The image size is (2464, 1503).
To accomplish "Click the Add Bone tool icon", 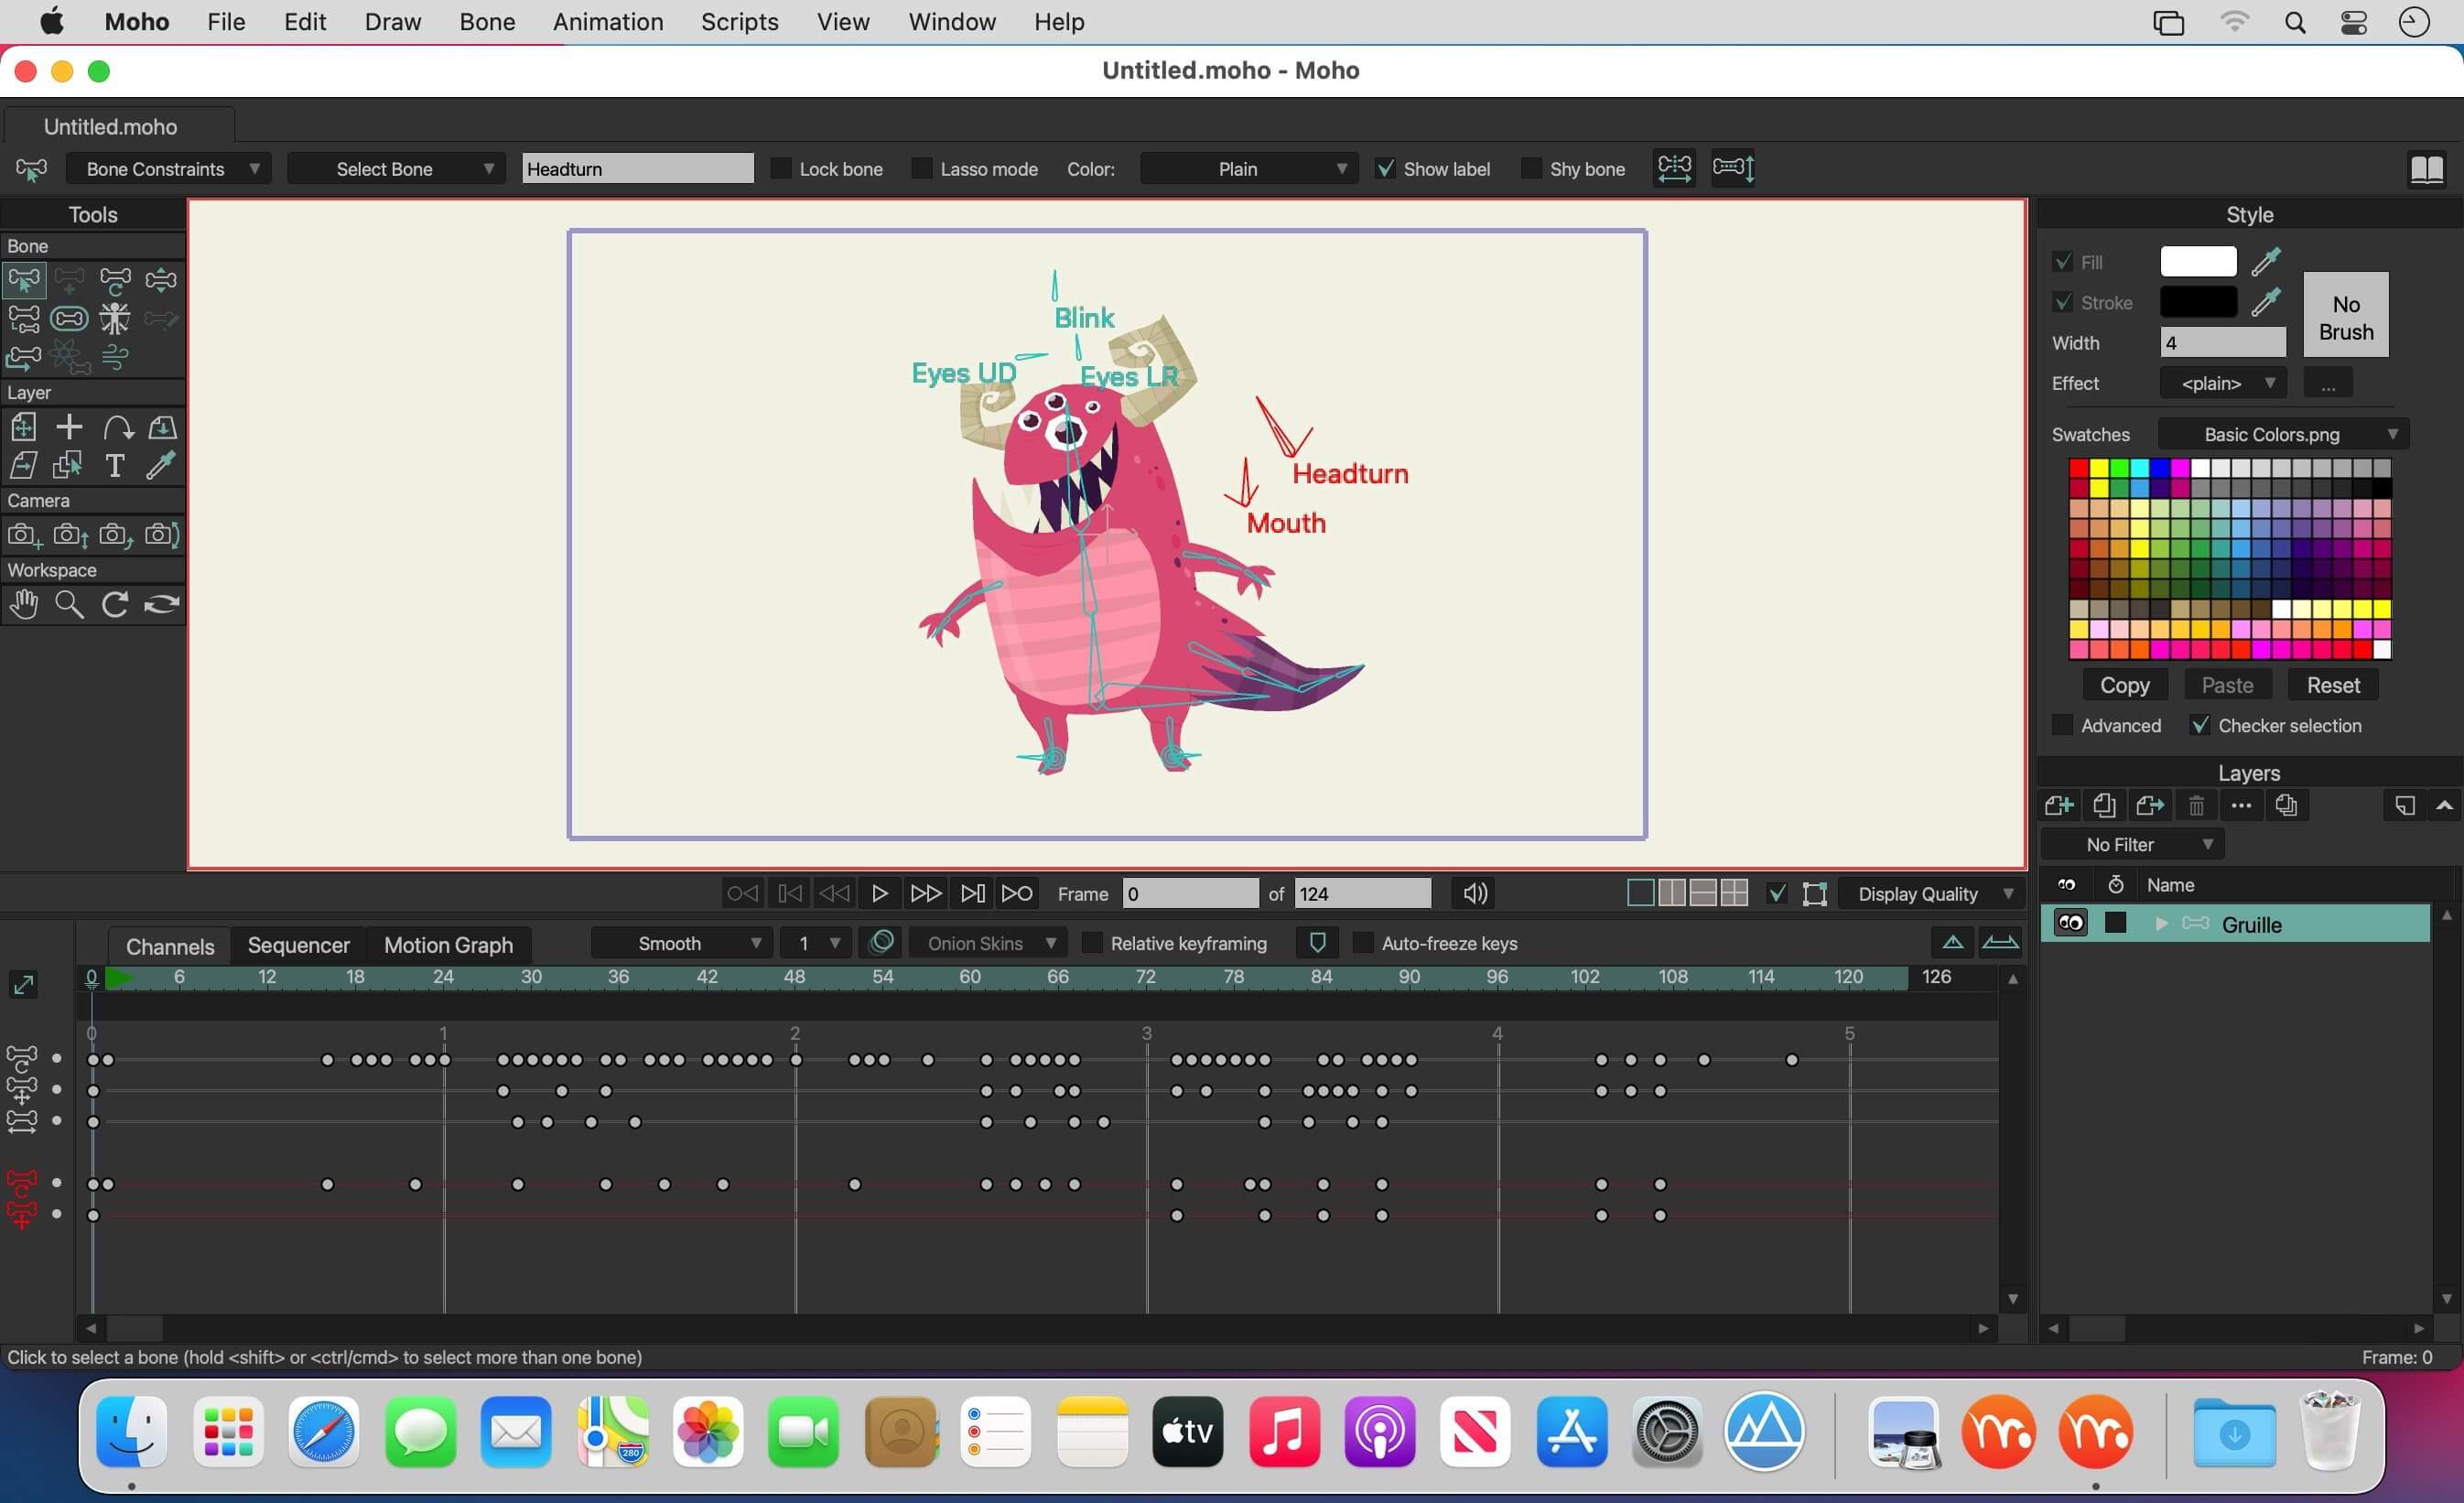I will 69,278.
